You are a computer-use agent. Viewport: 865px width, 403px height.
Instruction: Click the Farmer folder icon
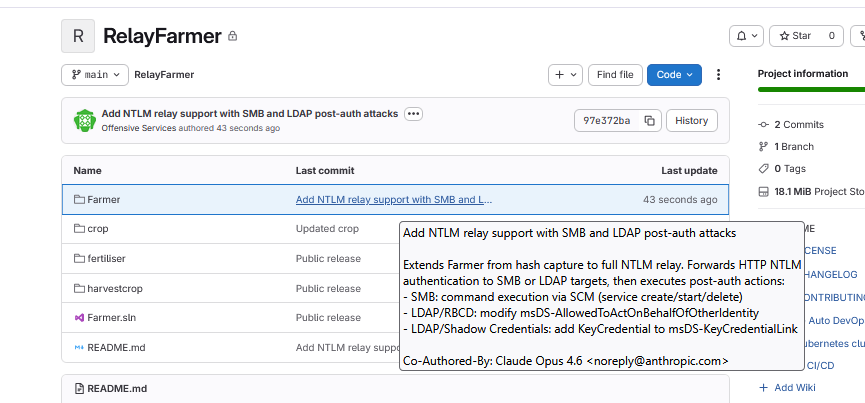click(x=79, y=200)
